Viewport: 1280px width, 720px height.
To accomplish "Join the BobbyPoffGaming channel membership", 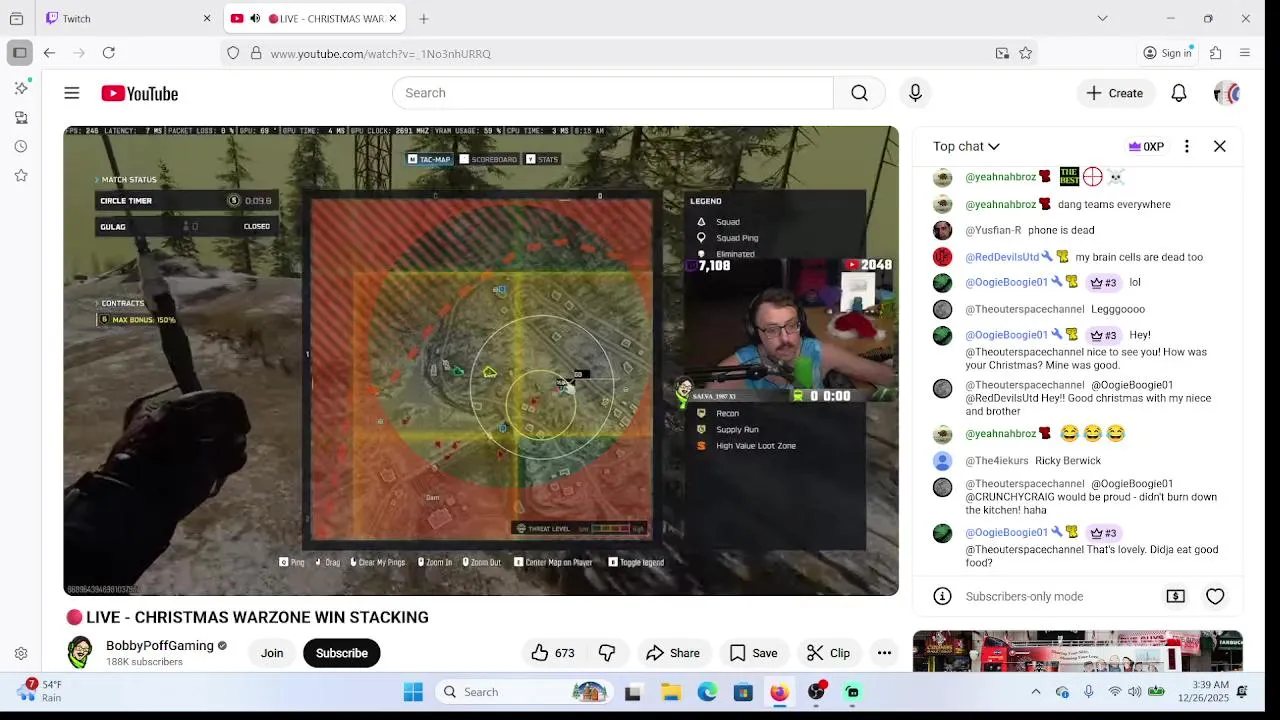I will point(272,653).
